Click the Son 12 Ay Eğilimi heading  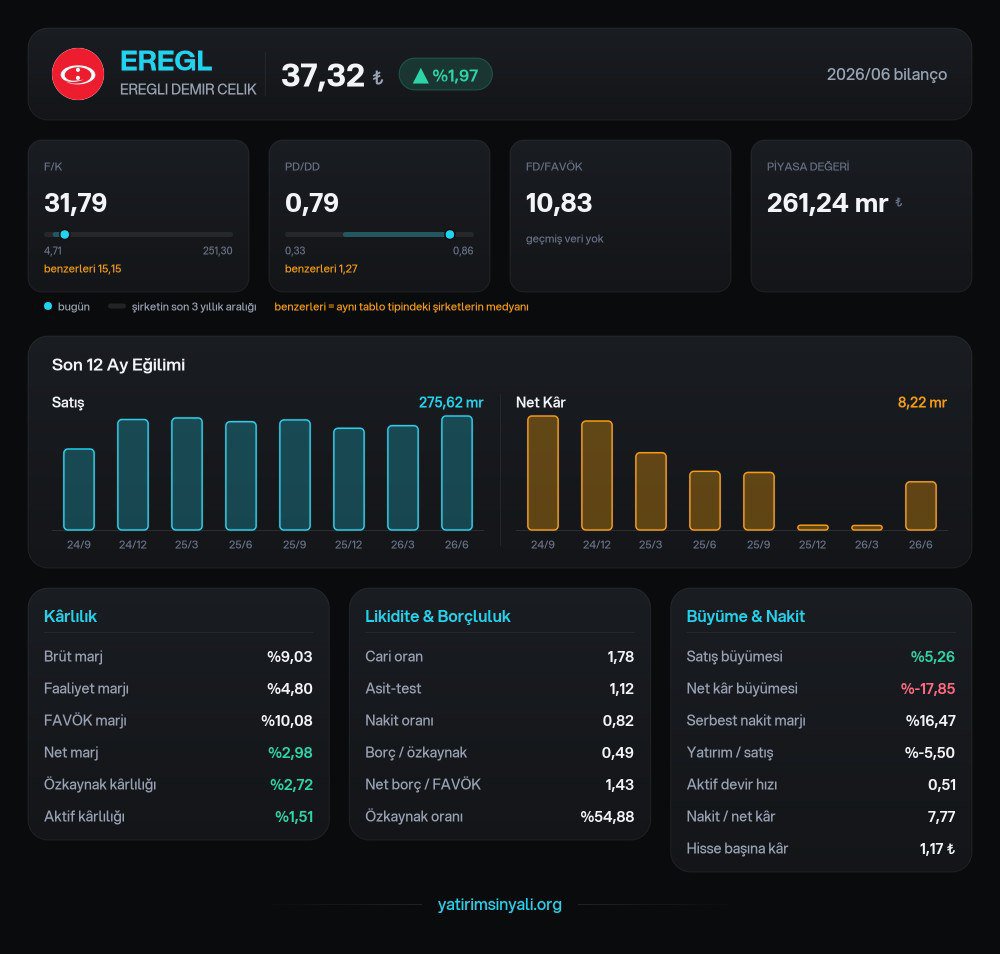[x=118, y=365]
